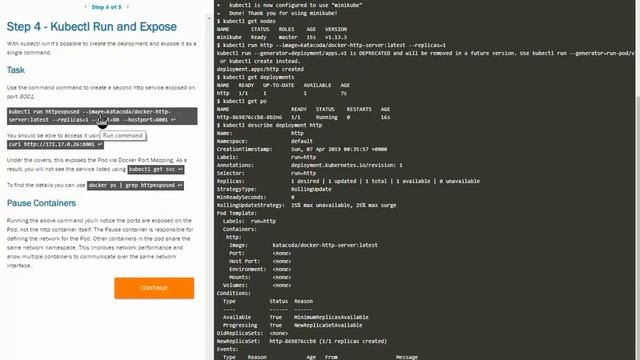This screenshot has width=640, height=360.
Task: Click the 'Replicas:' status line in terminal
Action: click(348, 181)
